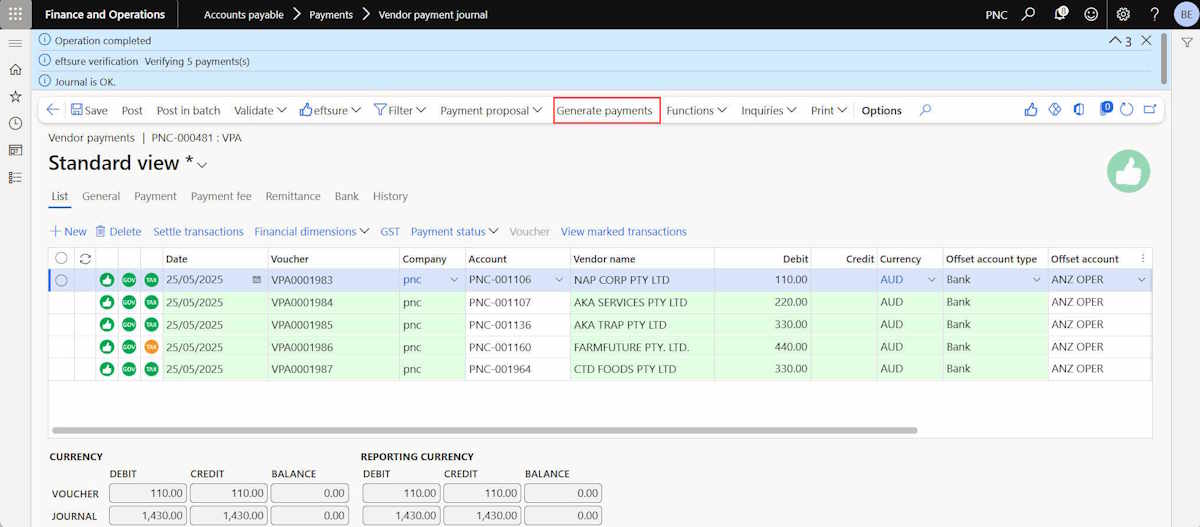Switch to General tab
Viewport: 1200px width, 527px height.
(101, 196)
